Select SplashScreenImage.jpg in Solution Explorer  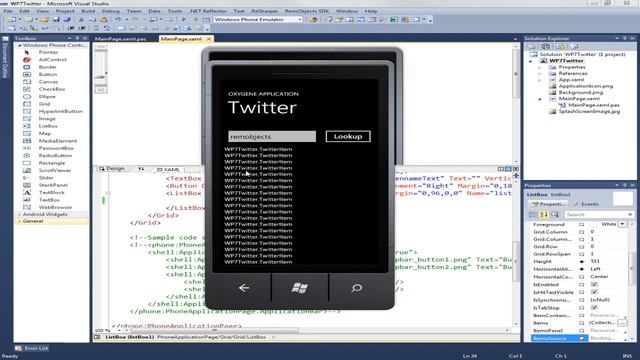[x=585, y=111]
